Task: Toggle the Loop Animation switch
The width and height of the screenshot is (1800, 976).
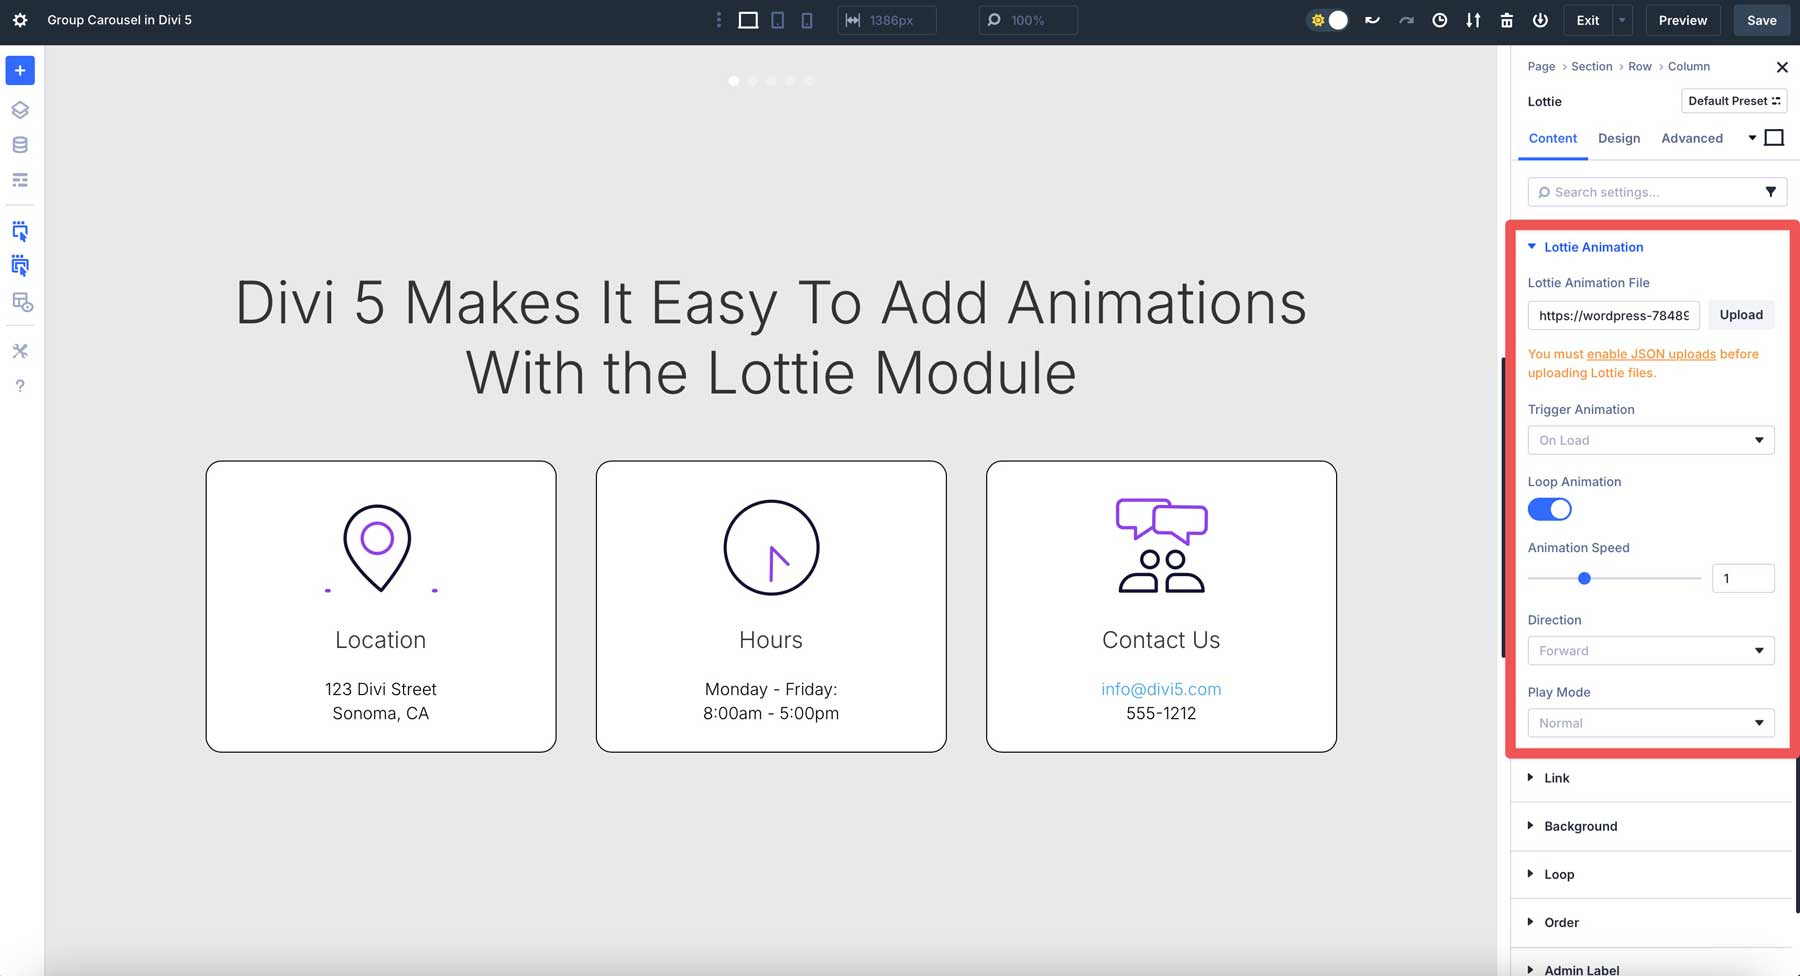Action: coord(1549,509)
